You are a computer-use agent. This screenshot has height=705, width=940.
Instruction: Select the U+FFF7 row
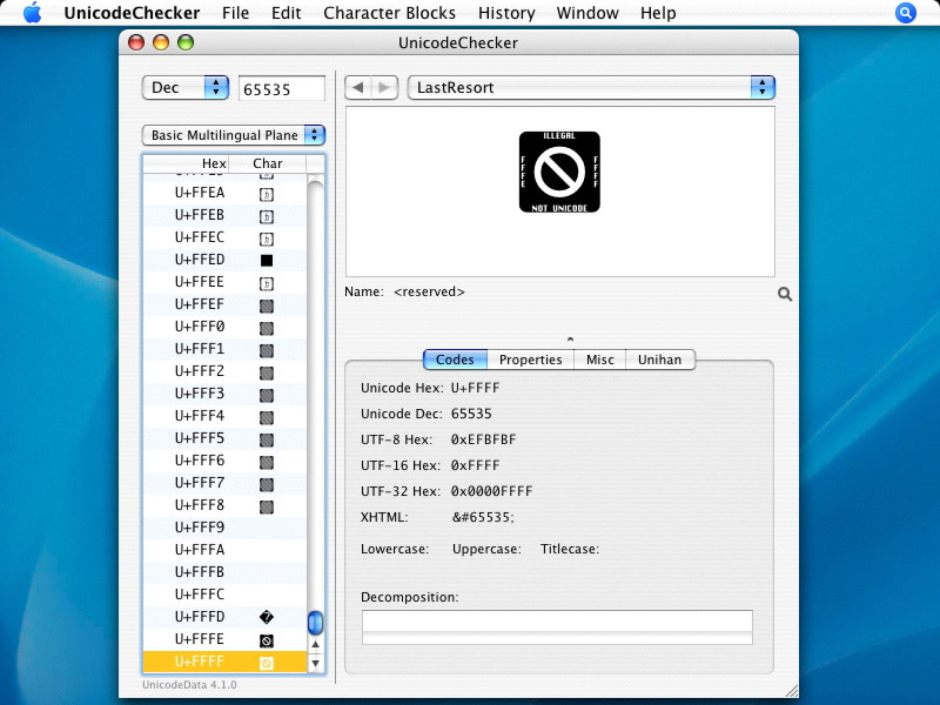pyautogui.click(x=225, y=483)
